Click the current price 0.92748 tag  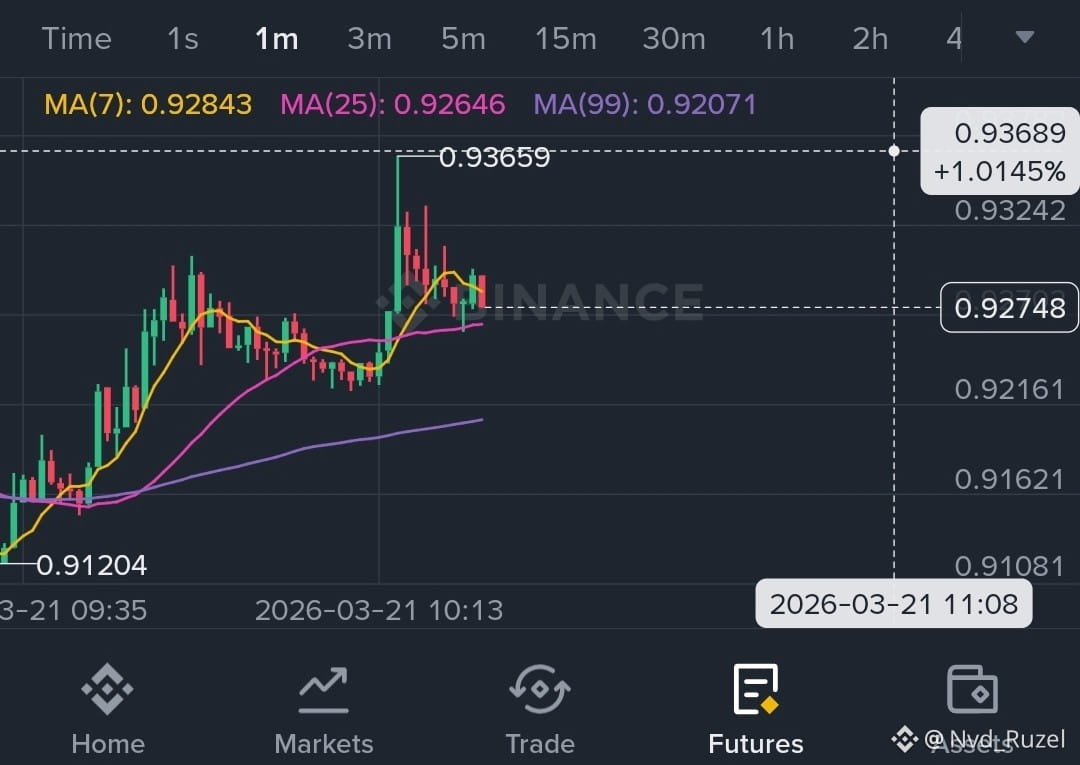pos(1009,307)
